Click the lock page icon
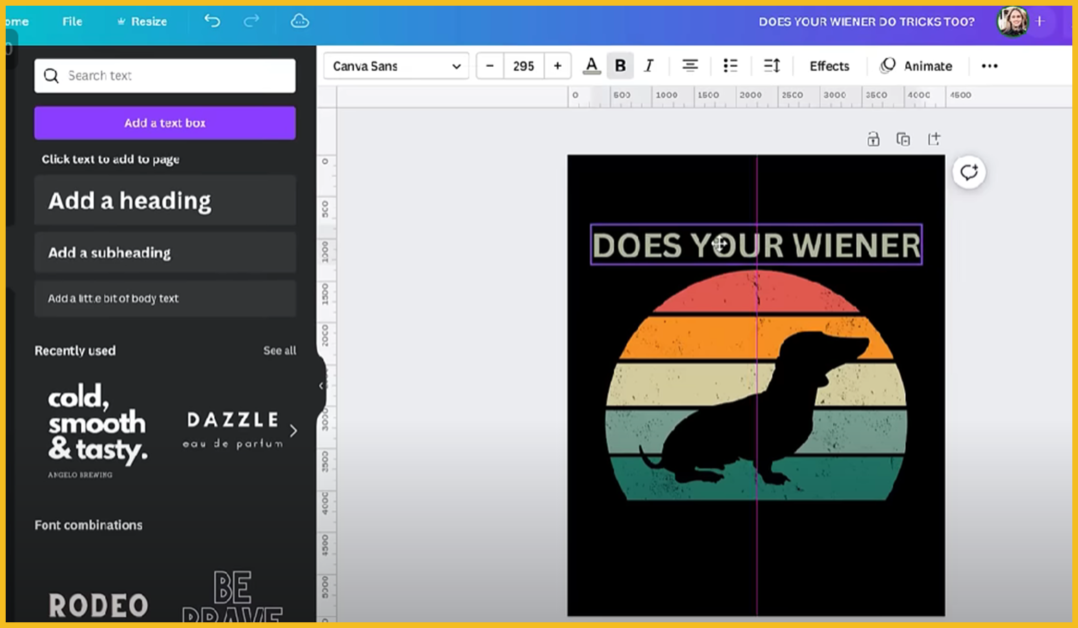Screen dimensions: 1078x628 [873, 139]
